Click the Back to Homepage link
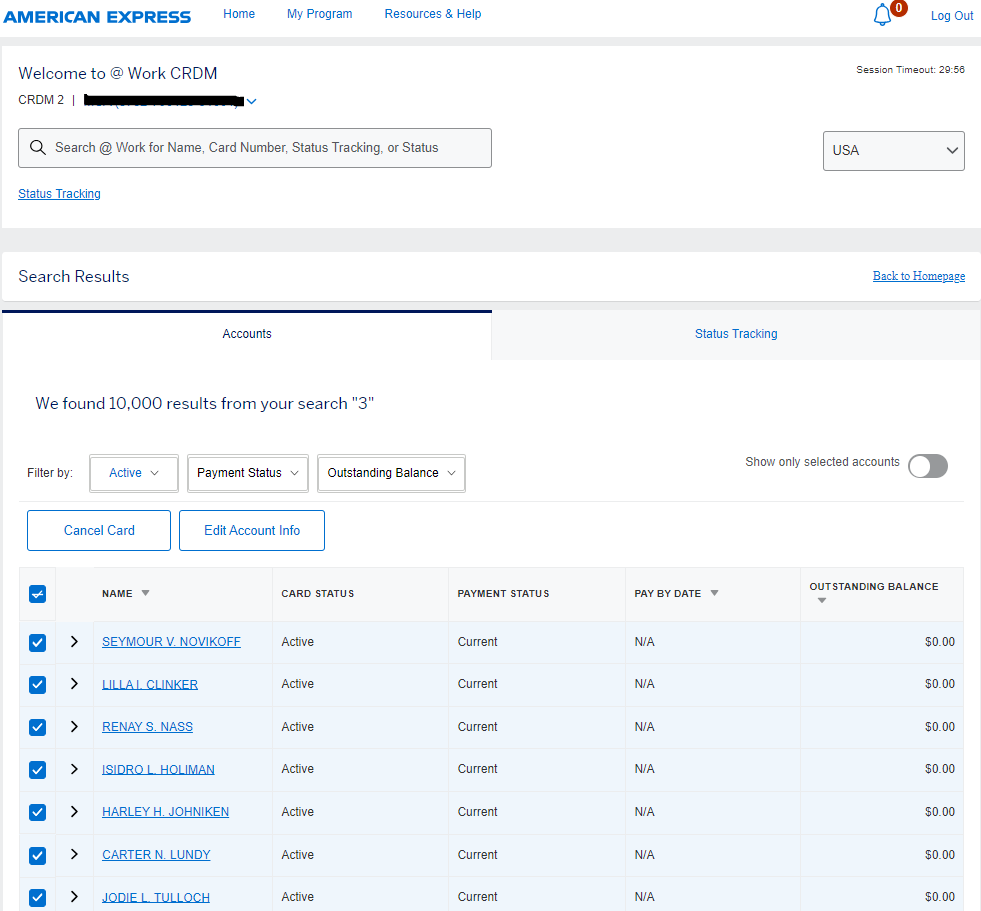Viewport: 981px width, 911px height. [918, 276]
